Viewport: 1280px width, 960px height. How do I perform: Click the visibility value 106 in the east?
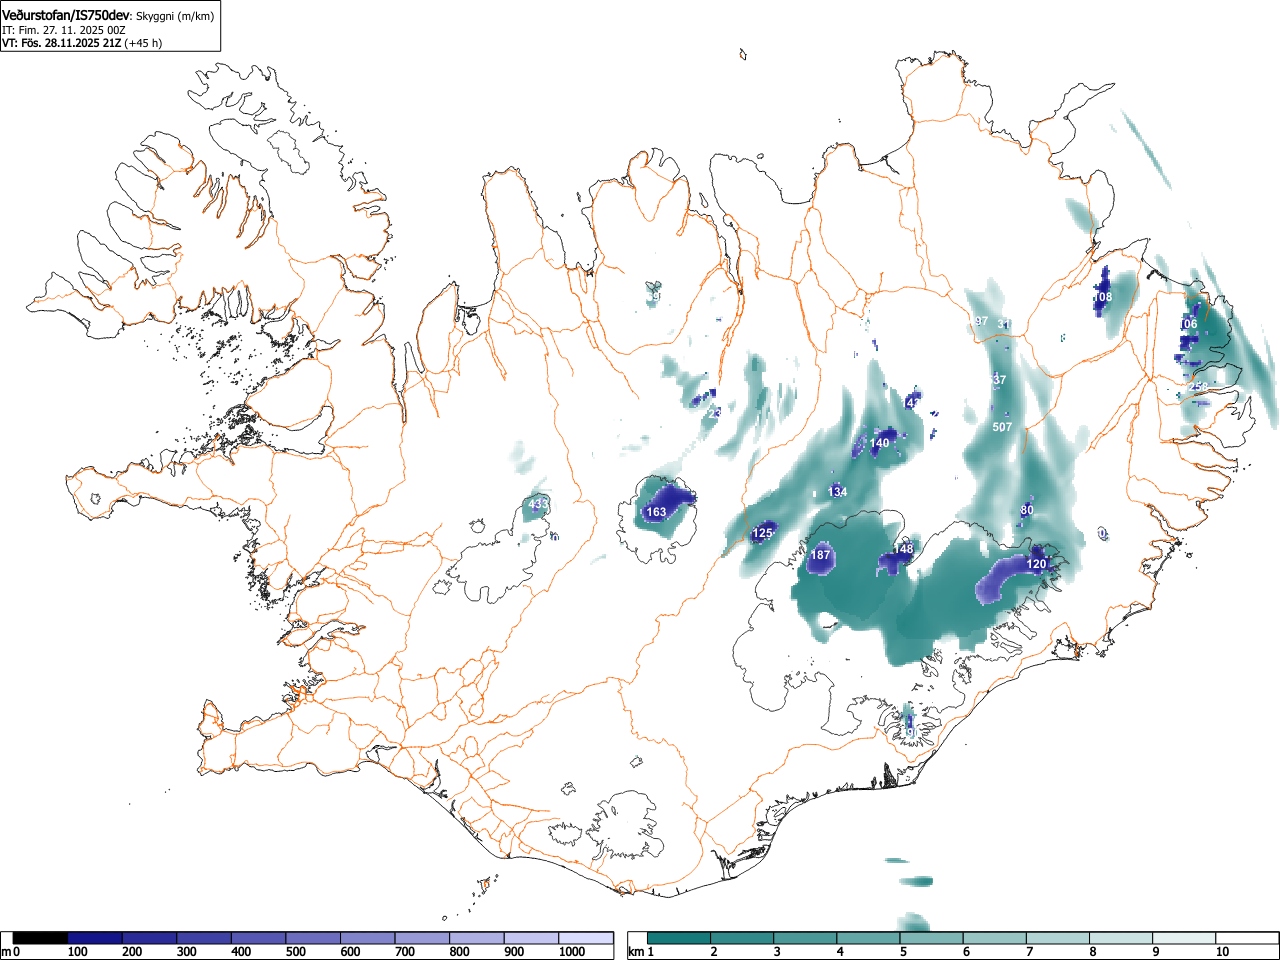coord(1188,324)
